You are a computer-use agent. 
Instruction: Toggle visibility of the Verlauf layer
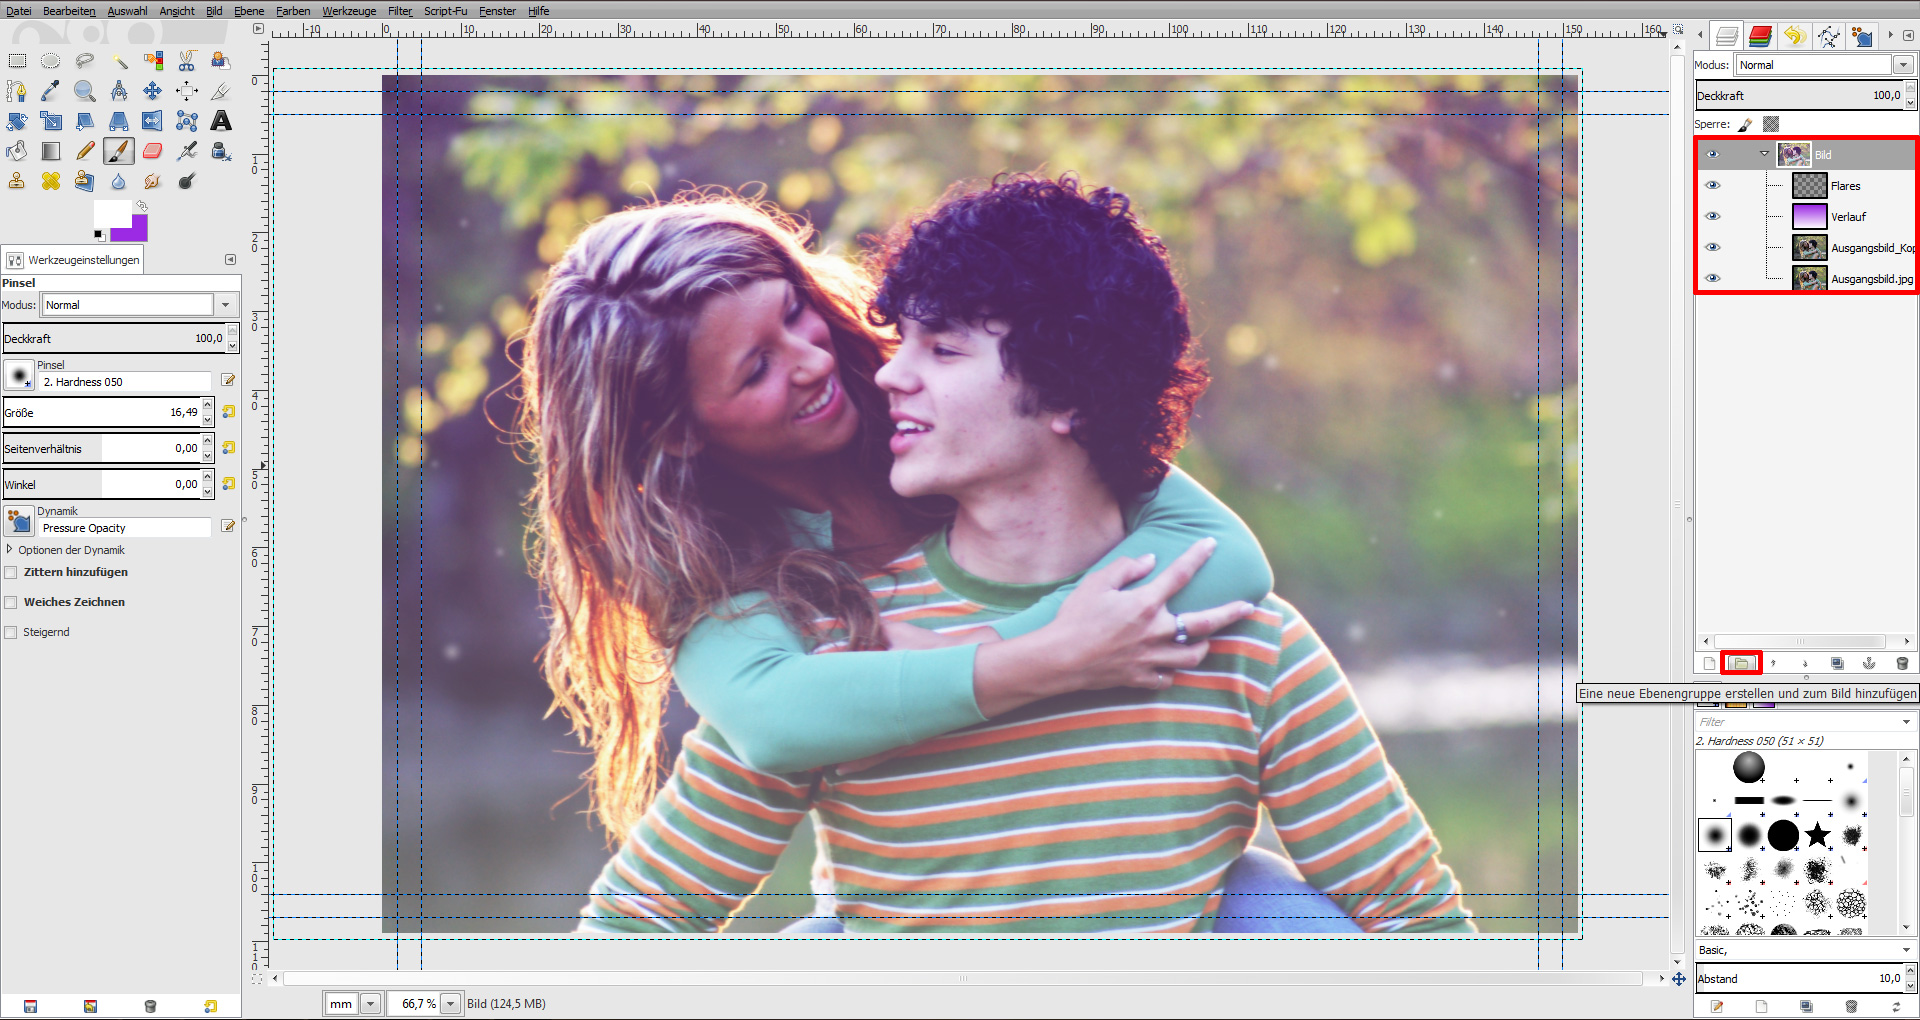tap(1712, 216)
